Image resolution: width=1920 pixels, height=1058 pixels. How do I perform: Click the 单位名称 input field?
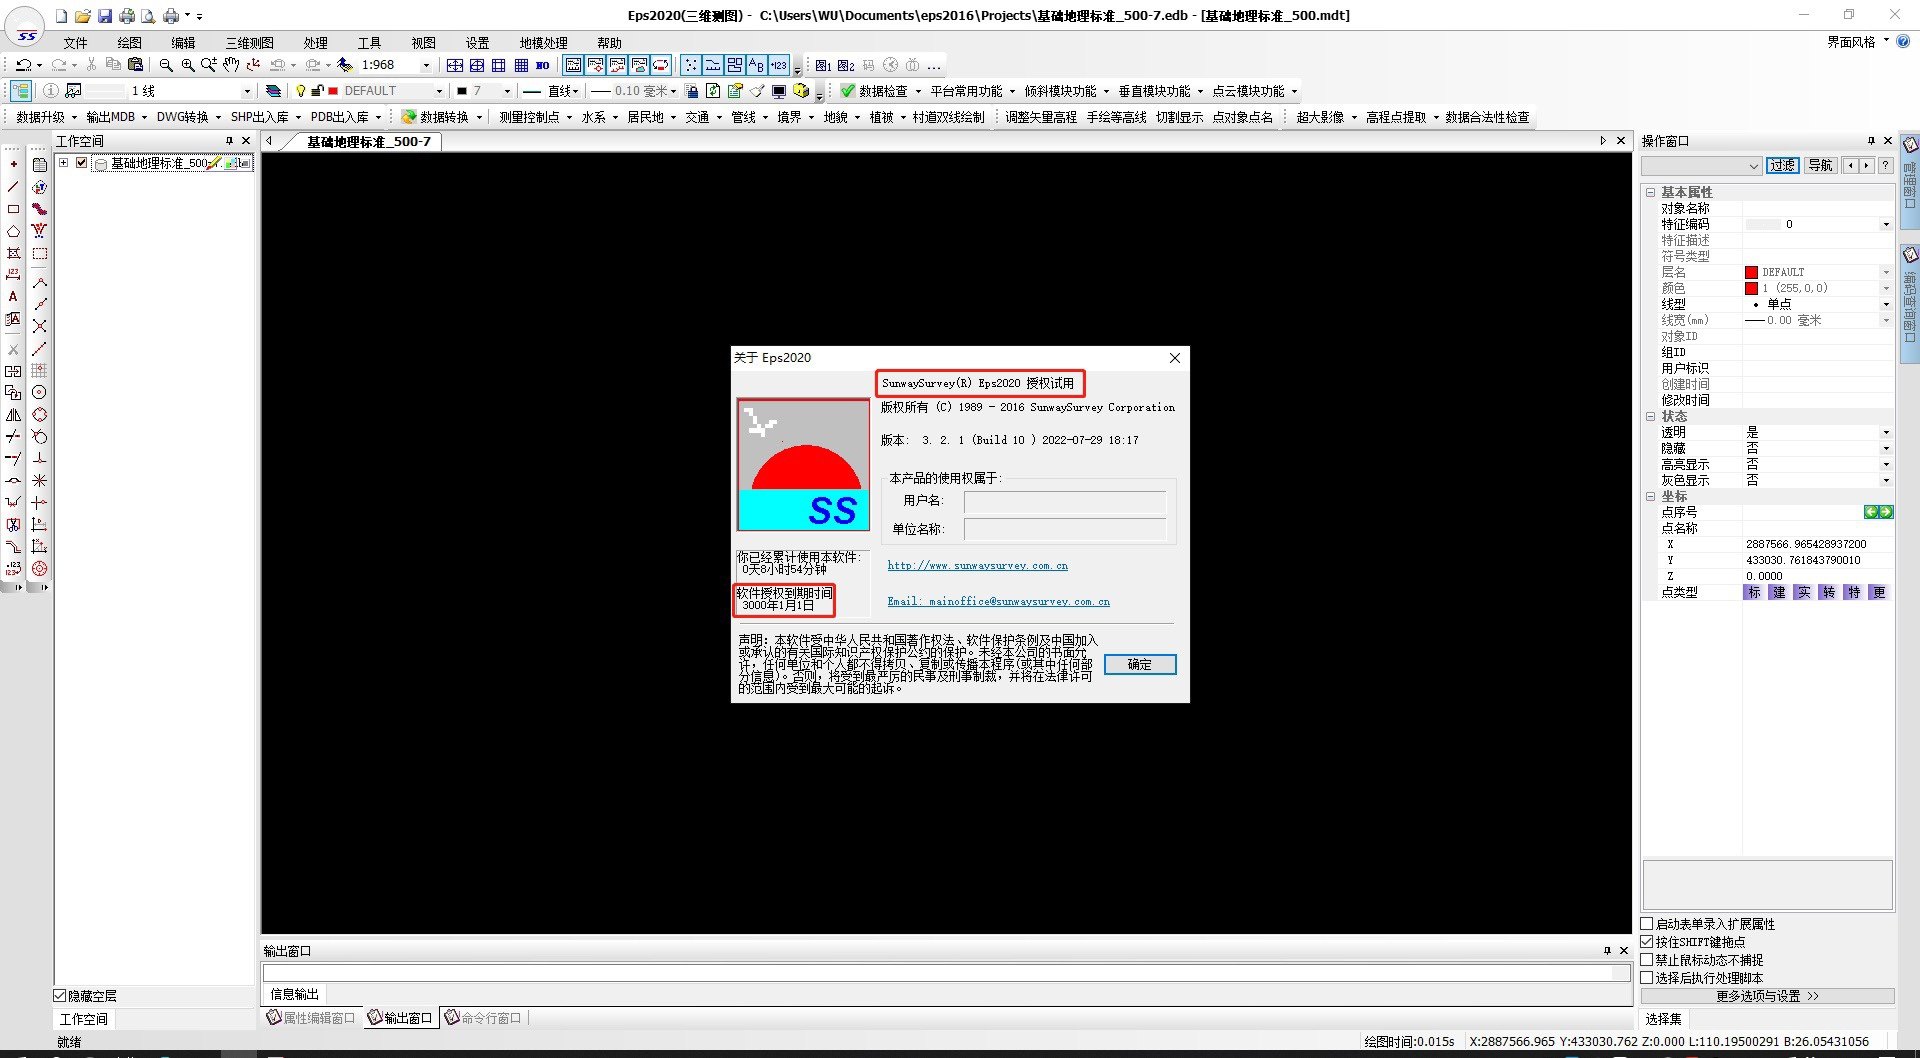pos(1065,529)
